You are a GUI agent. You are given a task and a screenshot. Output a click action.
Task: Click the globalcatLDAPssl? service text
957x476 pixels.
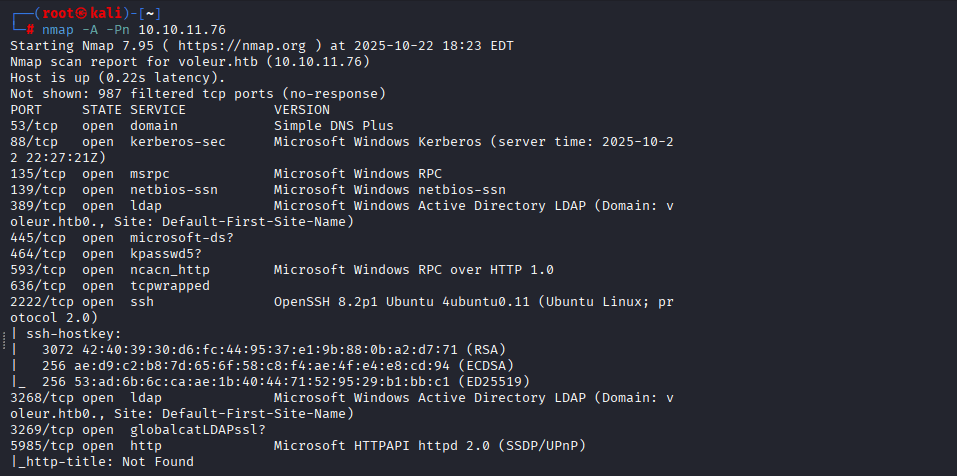tap(194, 429)
